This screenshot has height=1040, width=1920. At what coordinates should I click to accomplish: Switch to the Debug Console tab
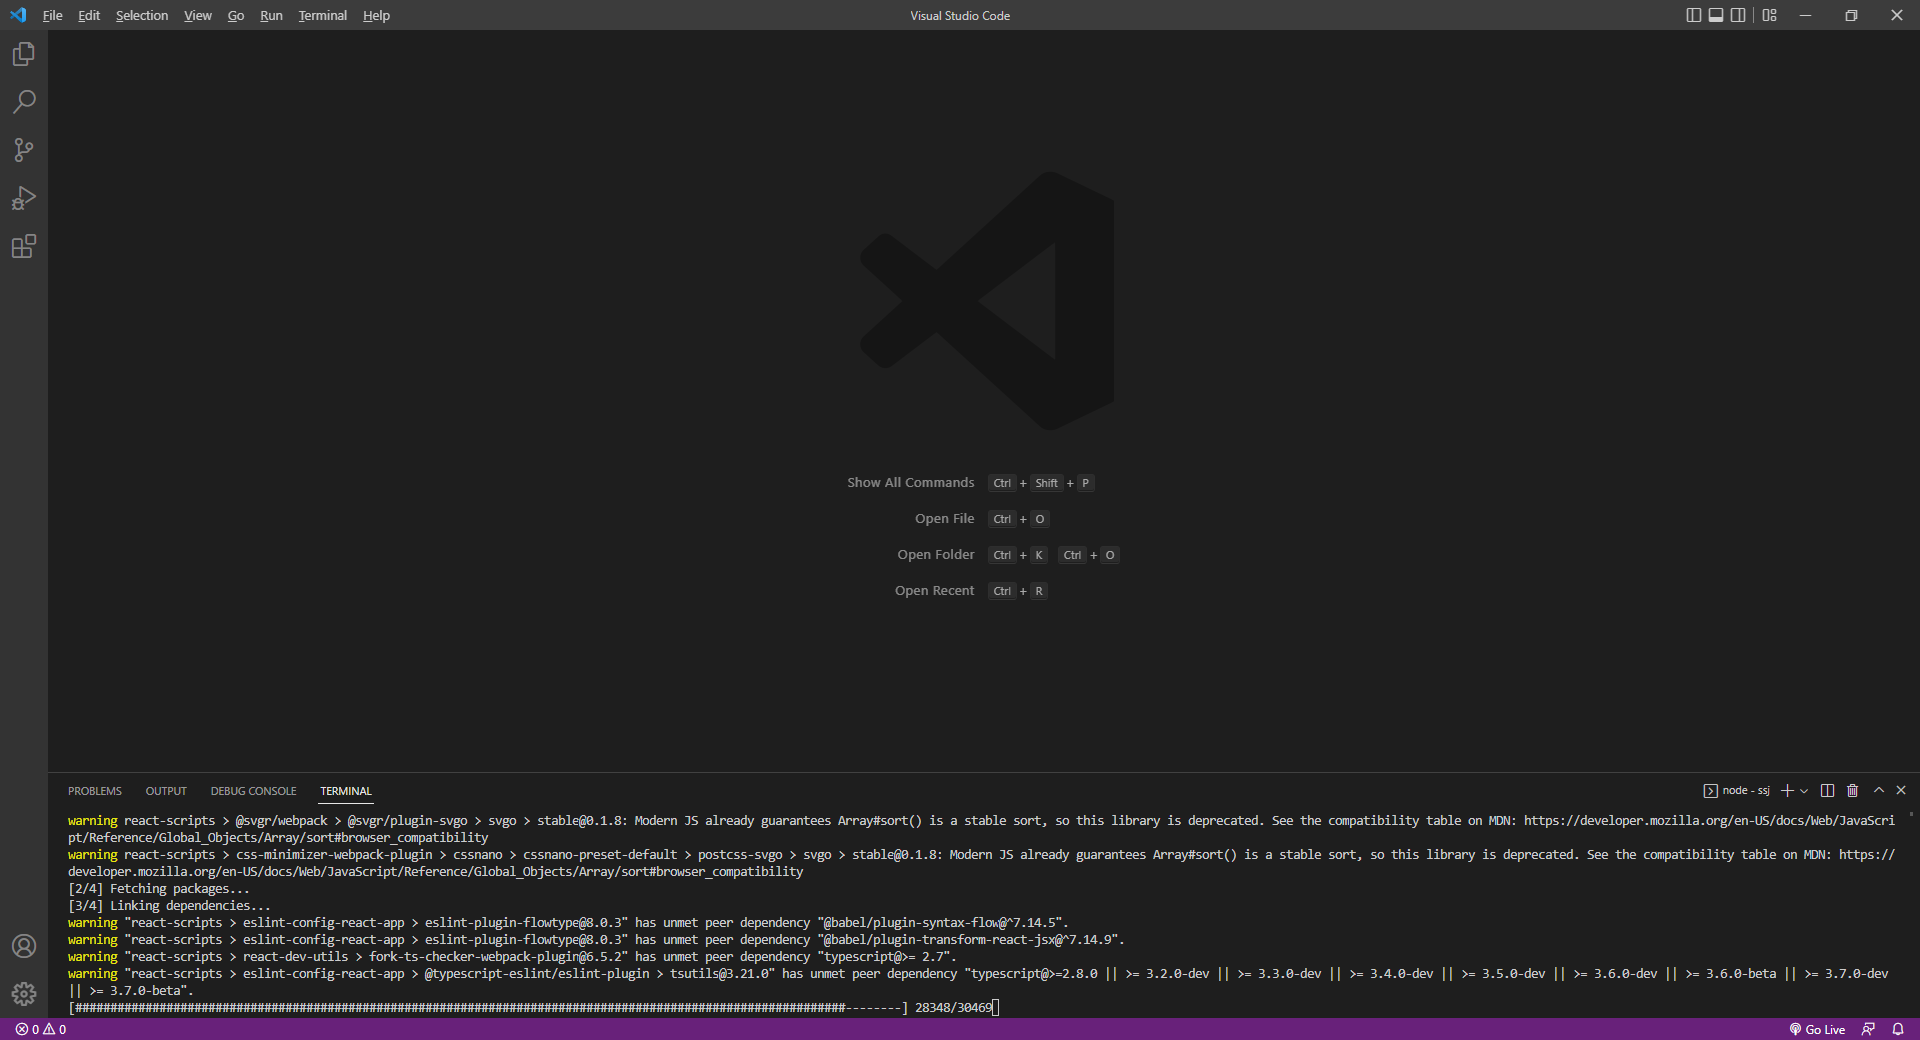coord(253,791)
